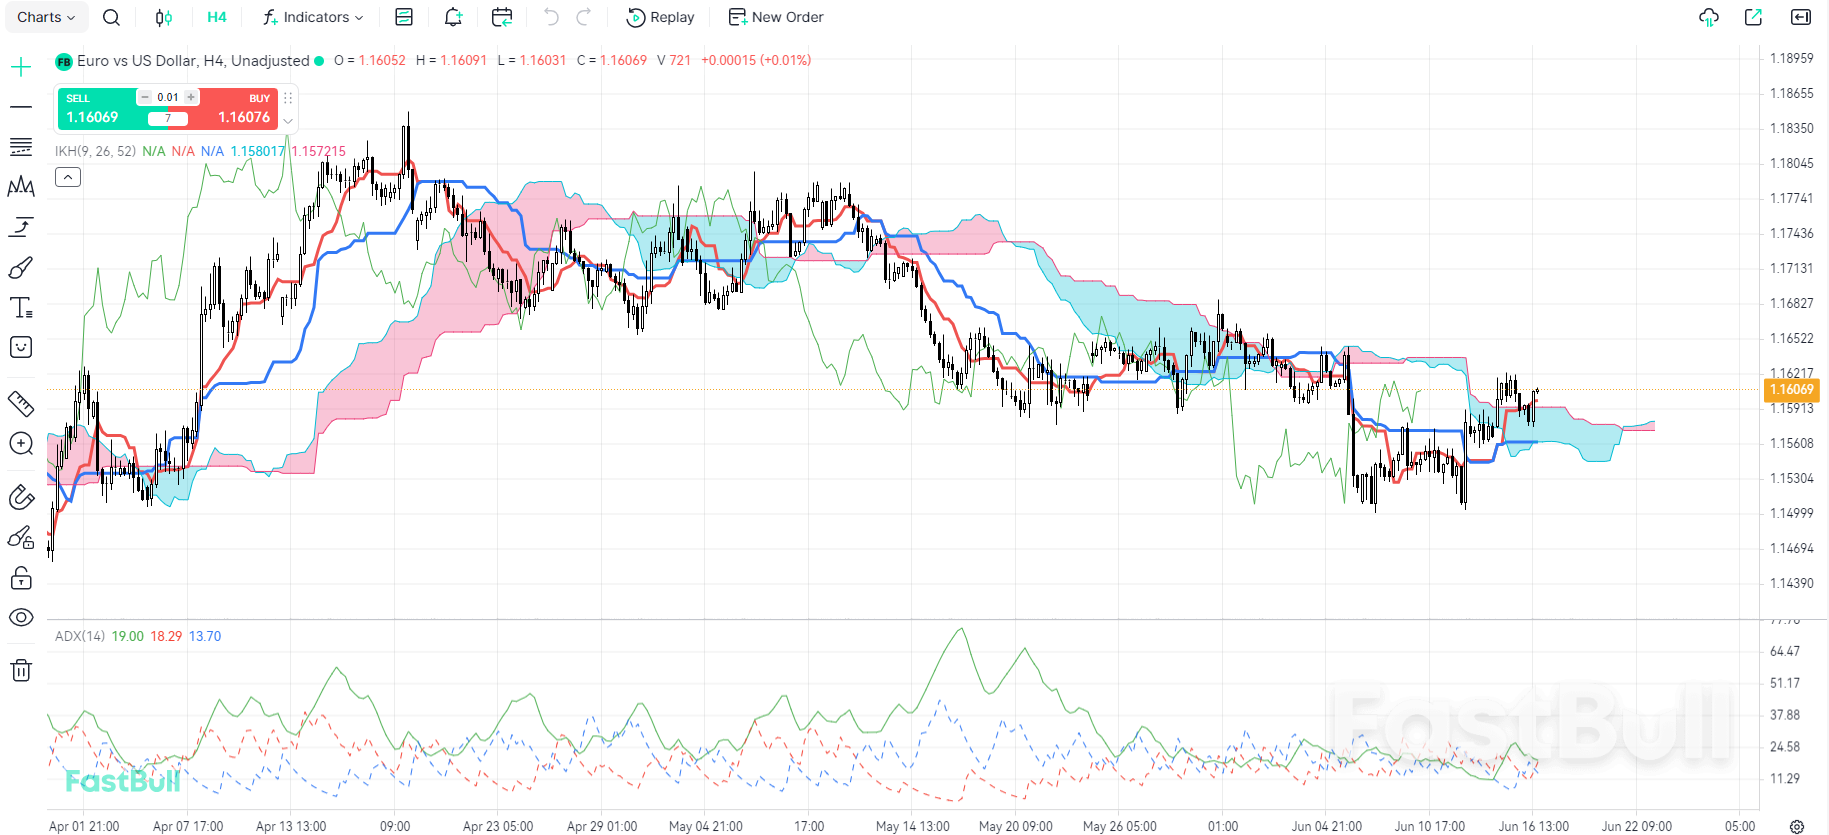Delete all drawings with trash icon
The image size is (1829, 835).
click(21, 670)
